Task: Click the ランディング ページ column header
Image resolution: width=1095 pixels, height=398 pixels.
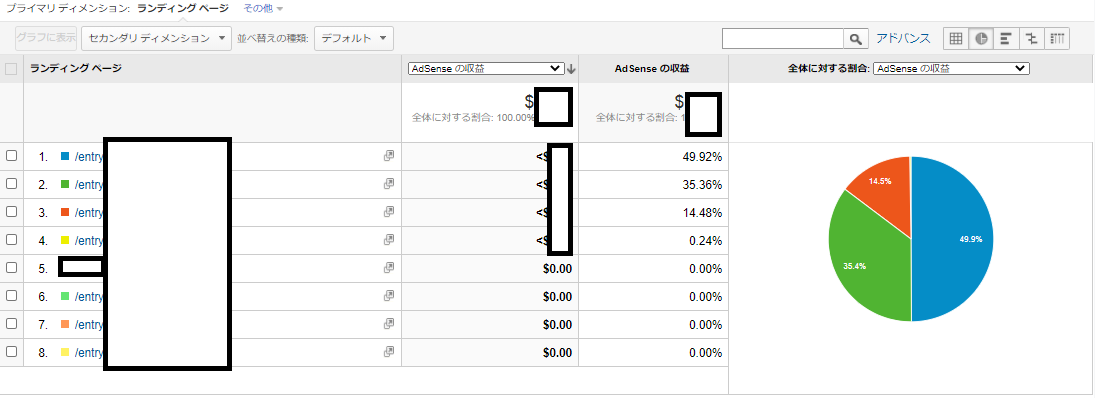Action: click(76, 68)
